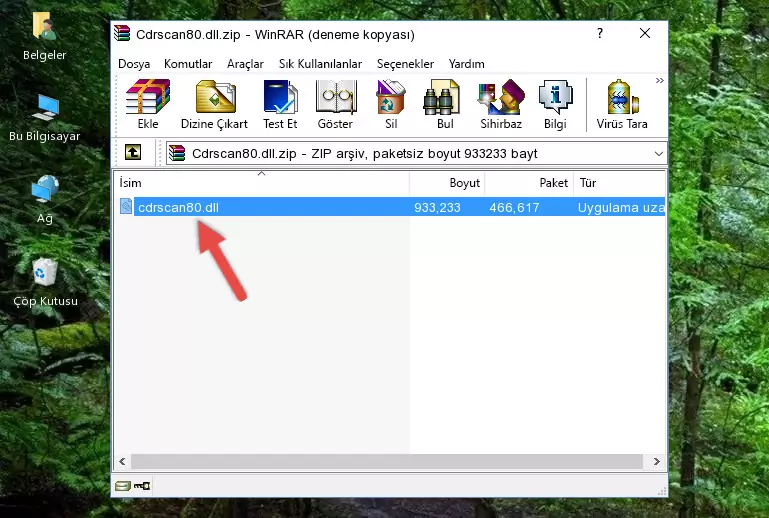Image resolution: width=769 pixels, height=518 pixels.
Task: Click Dizine Çıkart extract icon
Action: click(214, 104)
